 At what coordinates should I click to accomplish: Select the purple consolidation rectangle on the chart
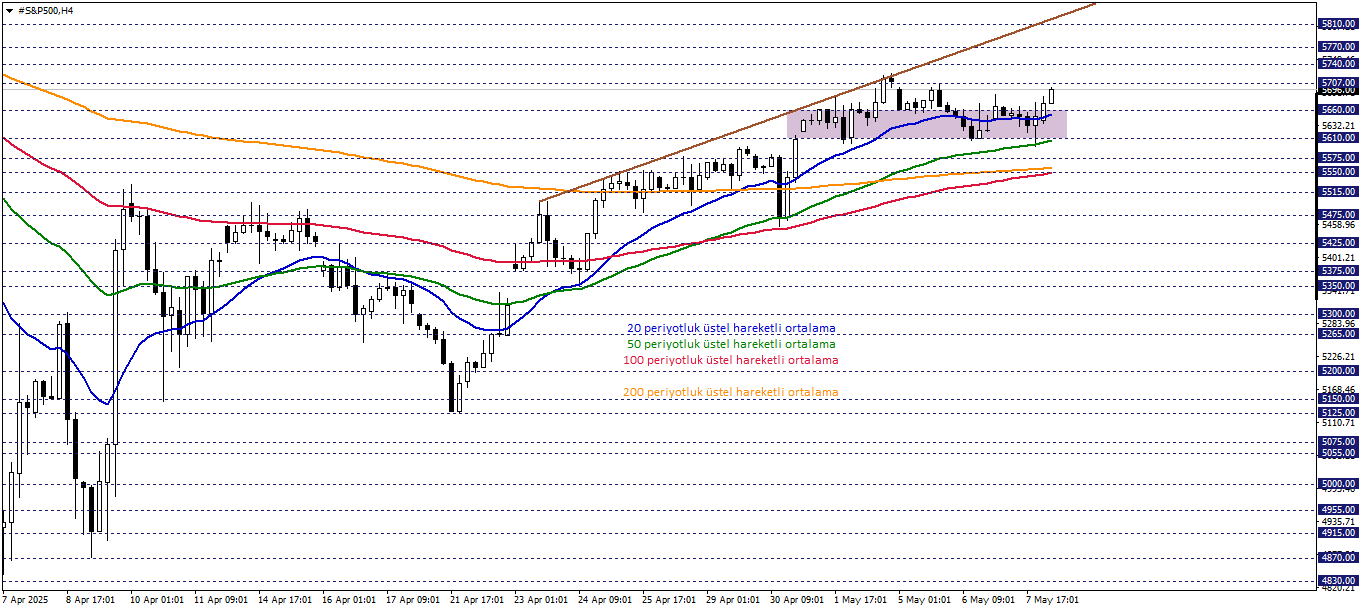click(927, 124)
